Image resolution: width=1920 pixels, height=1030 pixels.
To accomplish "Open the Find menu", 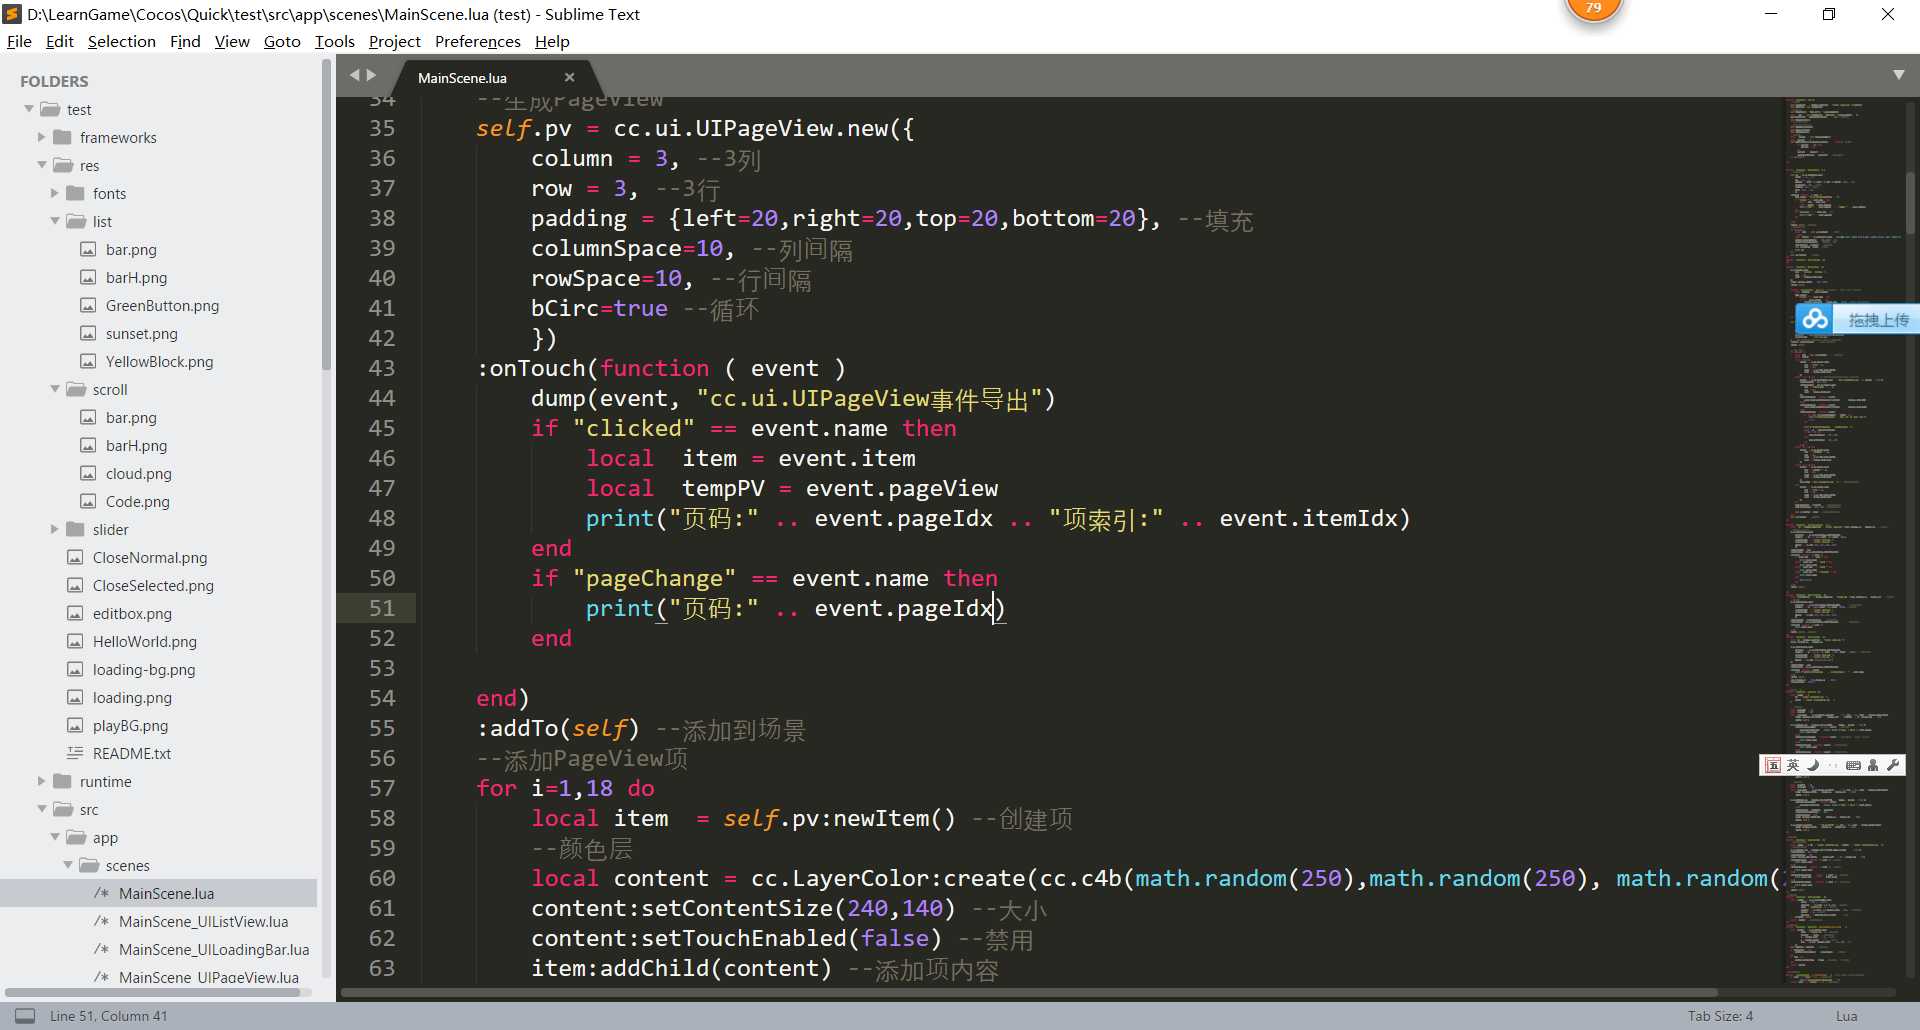I will click(x=185, y=41).
